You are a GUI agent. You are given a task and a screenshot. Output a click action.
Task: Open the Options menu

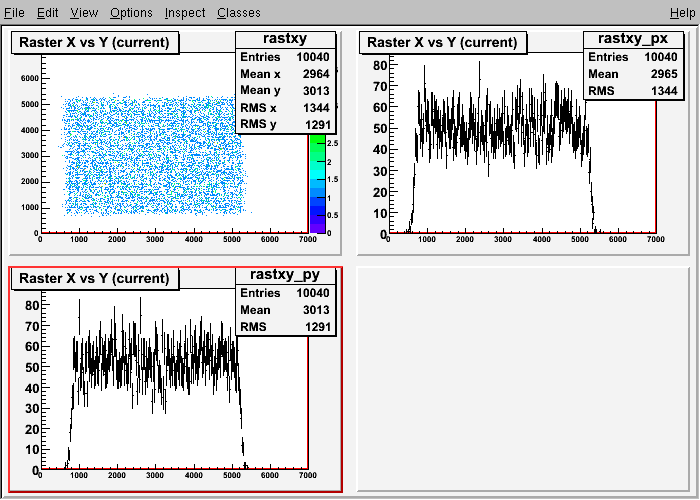(131, 12)
